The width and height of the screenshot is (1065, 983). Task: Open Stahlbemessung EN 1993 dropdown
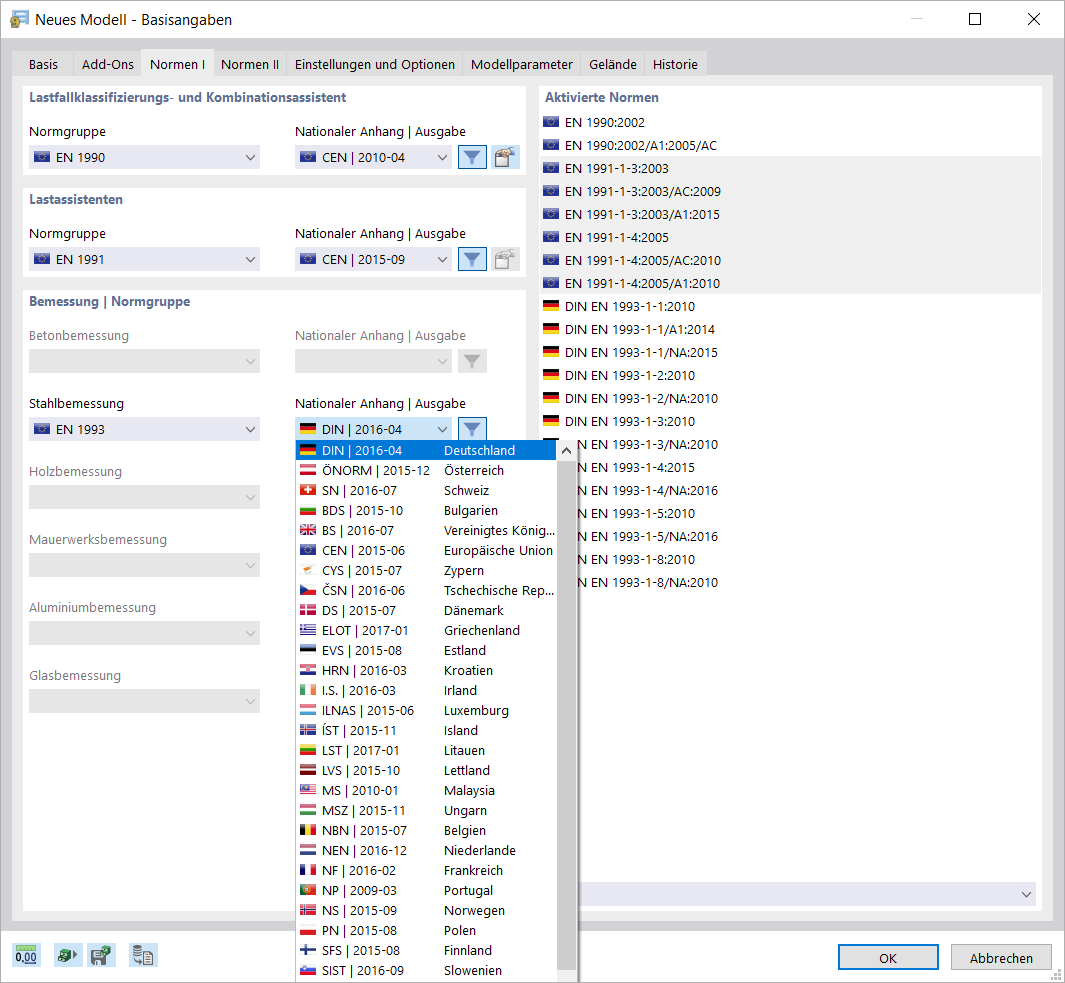click(x=144, y=429)
